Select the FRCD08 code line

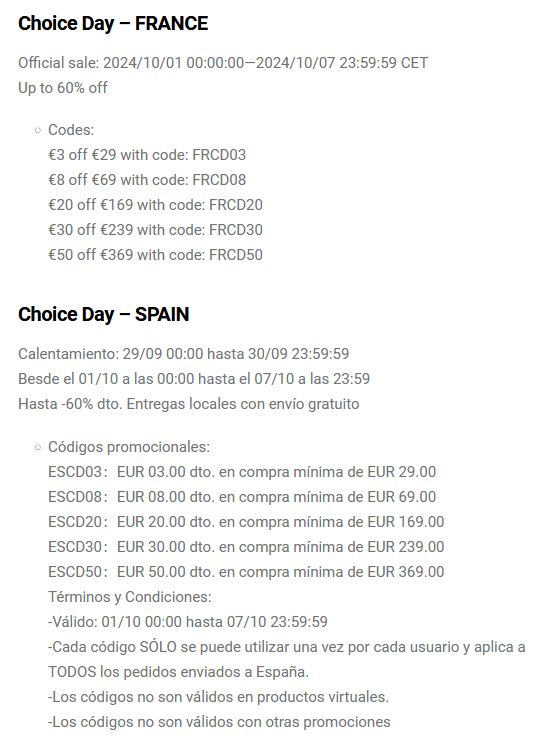[147, 180]
